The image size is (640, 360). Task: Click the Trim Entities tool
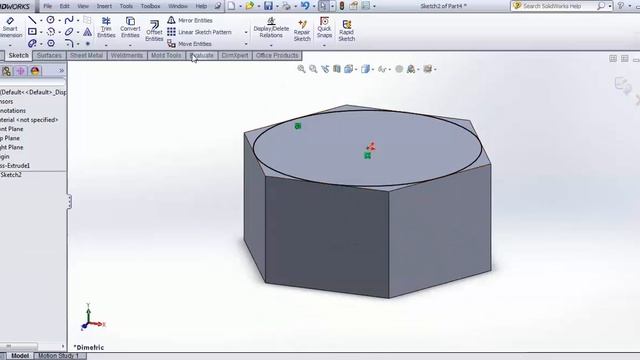pos(106,27)
